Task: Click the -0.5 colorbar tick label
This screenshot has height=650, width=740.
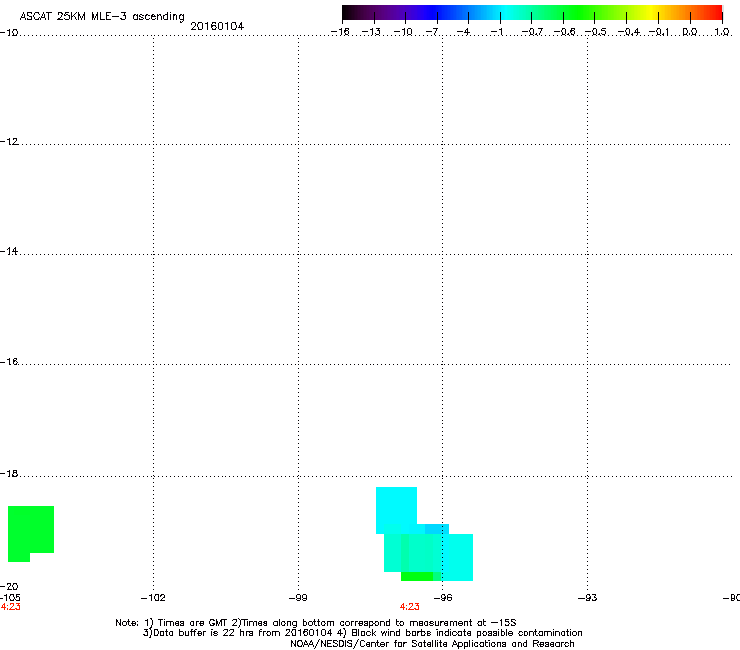Action: 596,32
